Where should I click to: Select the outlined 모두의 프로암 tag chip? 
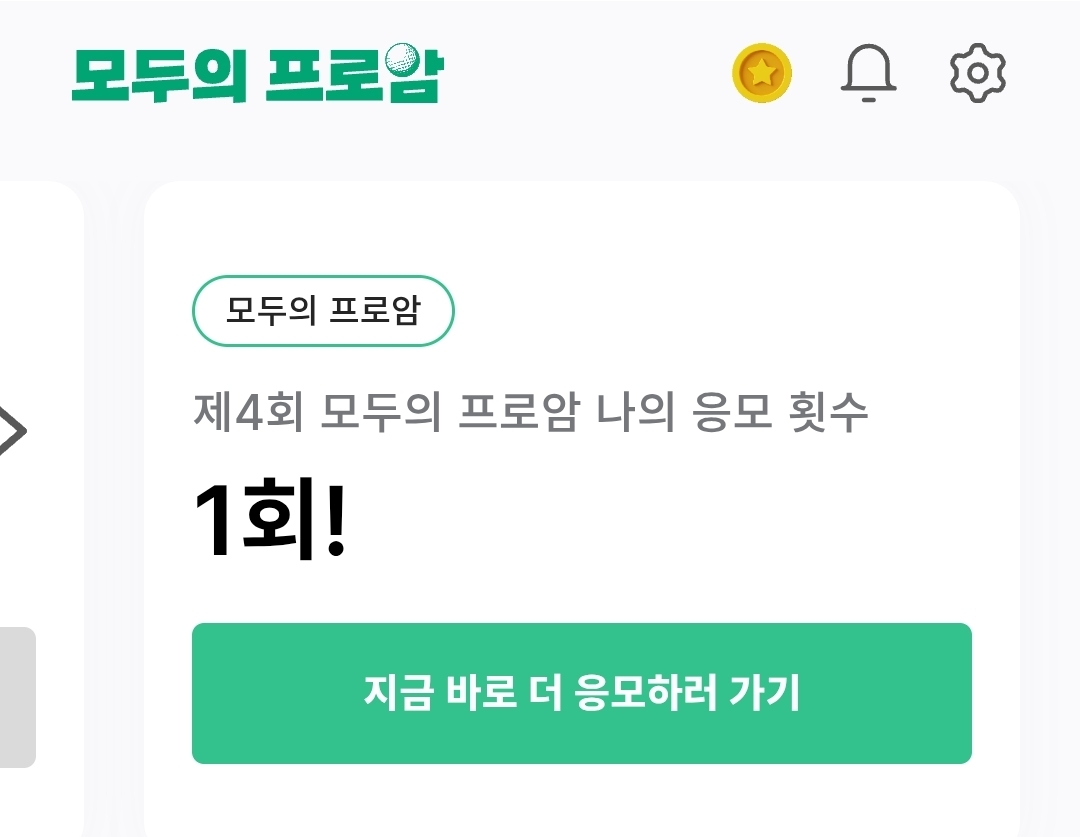323,311
